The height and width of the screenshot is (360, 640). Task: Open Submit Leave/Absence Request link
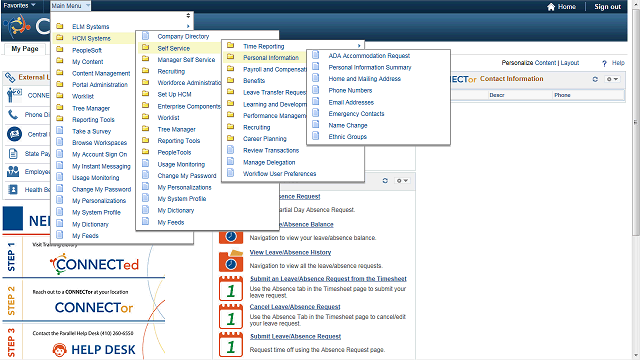point(296,336)
